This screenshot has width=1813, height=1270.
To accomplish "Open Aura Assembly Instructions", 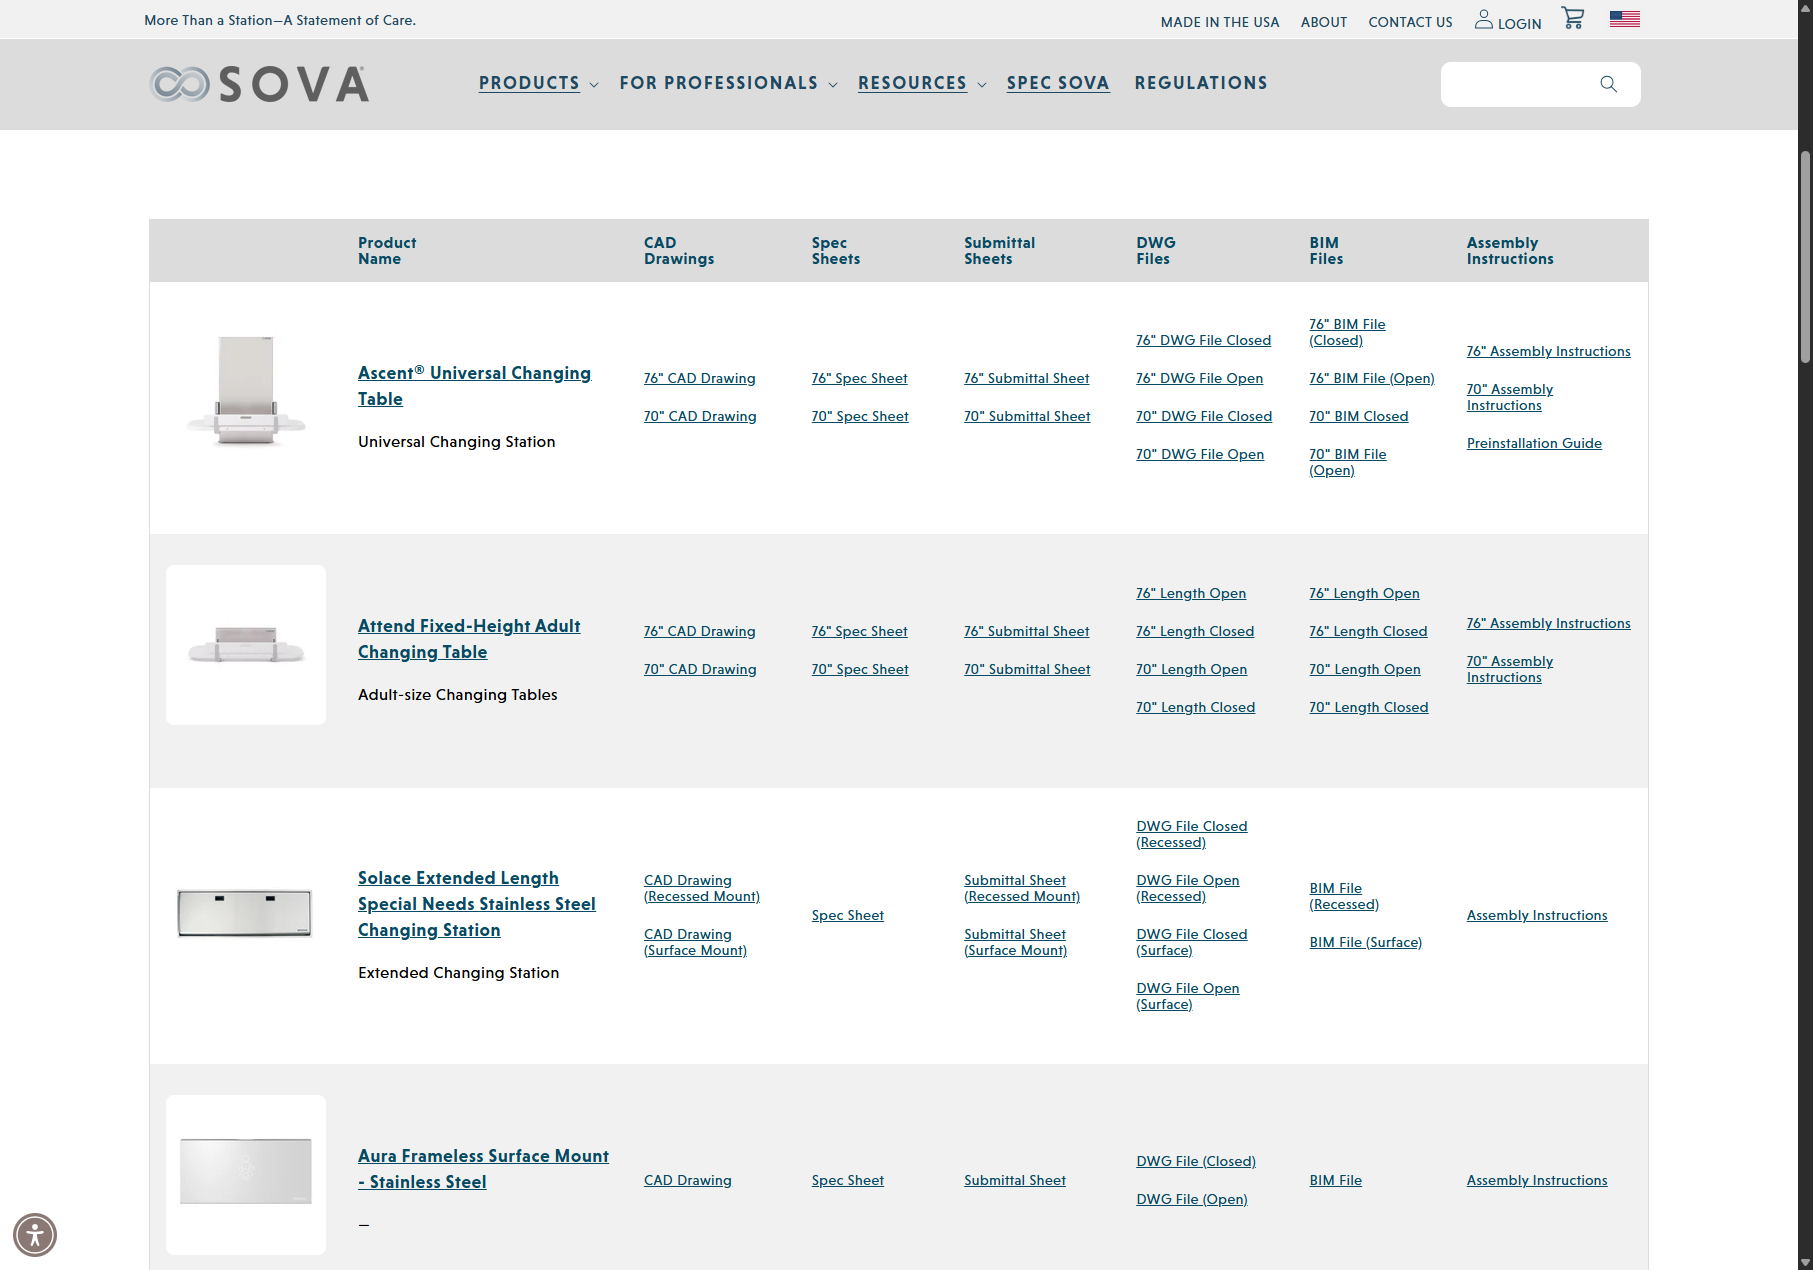I will point(1537,1180).
